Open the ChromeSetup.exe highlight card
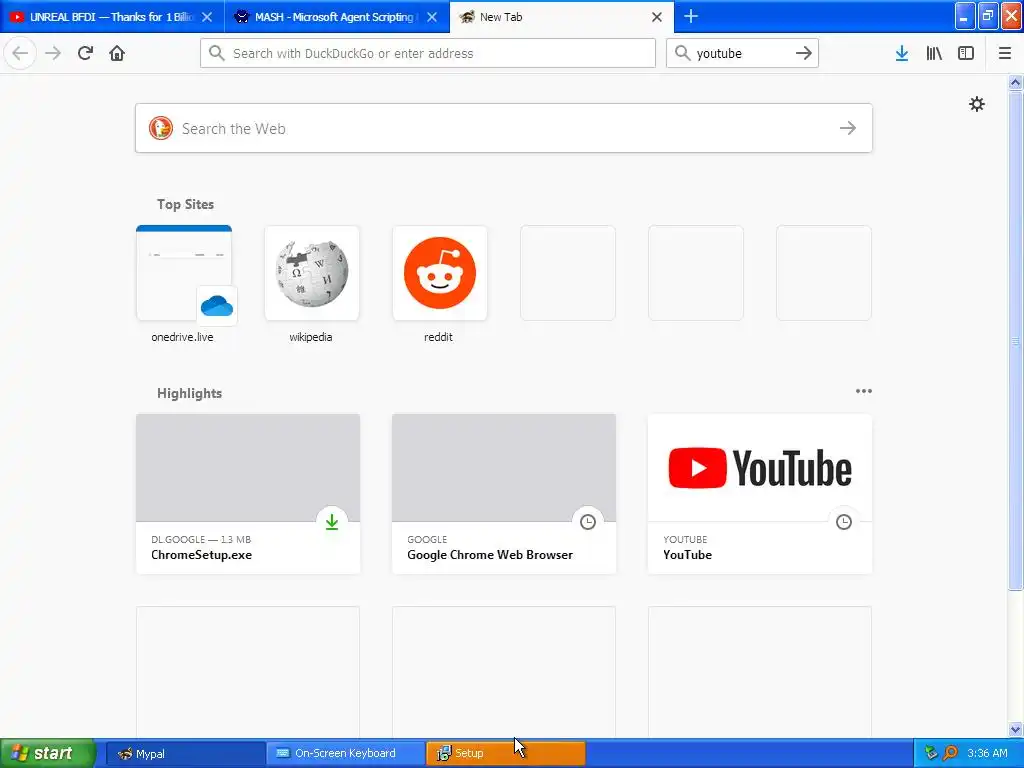 248,494
